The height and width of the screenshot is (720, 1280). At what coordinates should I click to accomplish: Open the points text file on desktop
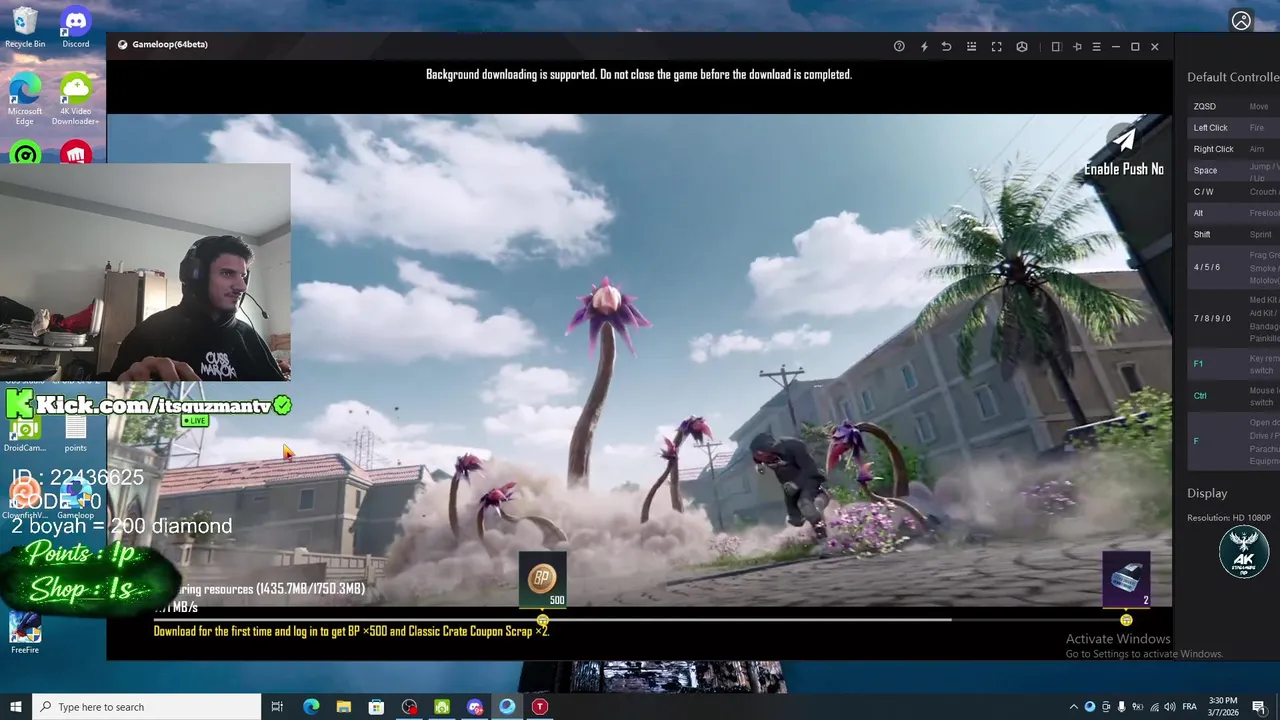point(76,434)
